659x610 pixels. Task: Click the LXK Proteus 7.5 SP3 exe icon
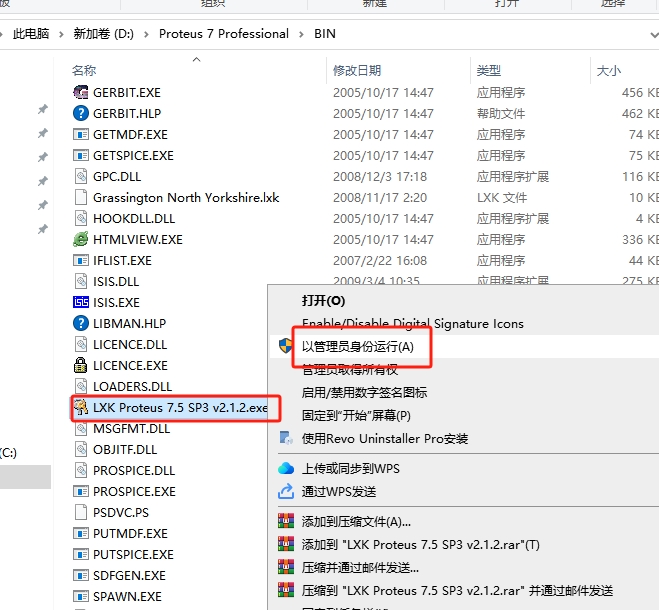pos(81,407)
